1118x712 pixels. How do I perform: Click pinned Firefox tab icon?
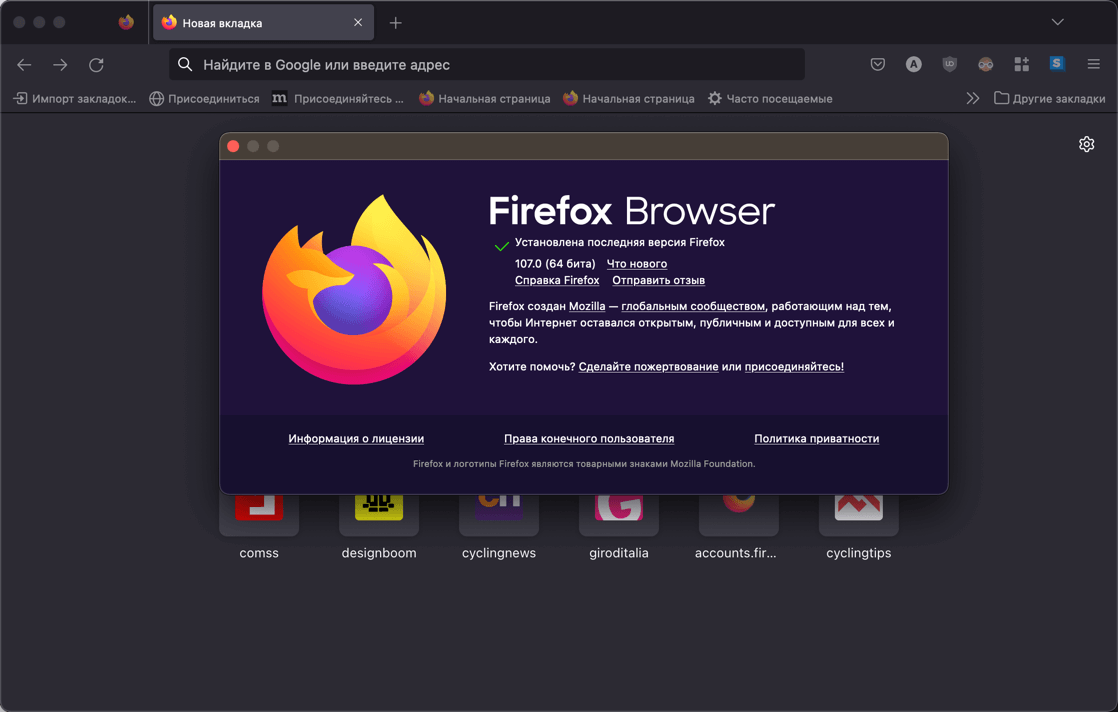pos(126,23)
